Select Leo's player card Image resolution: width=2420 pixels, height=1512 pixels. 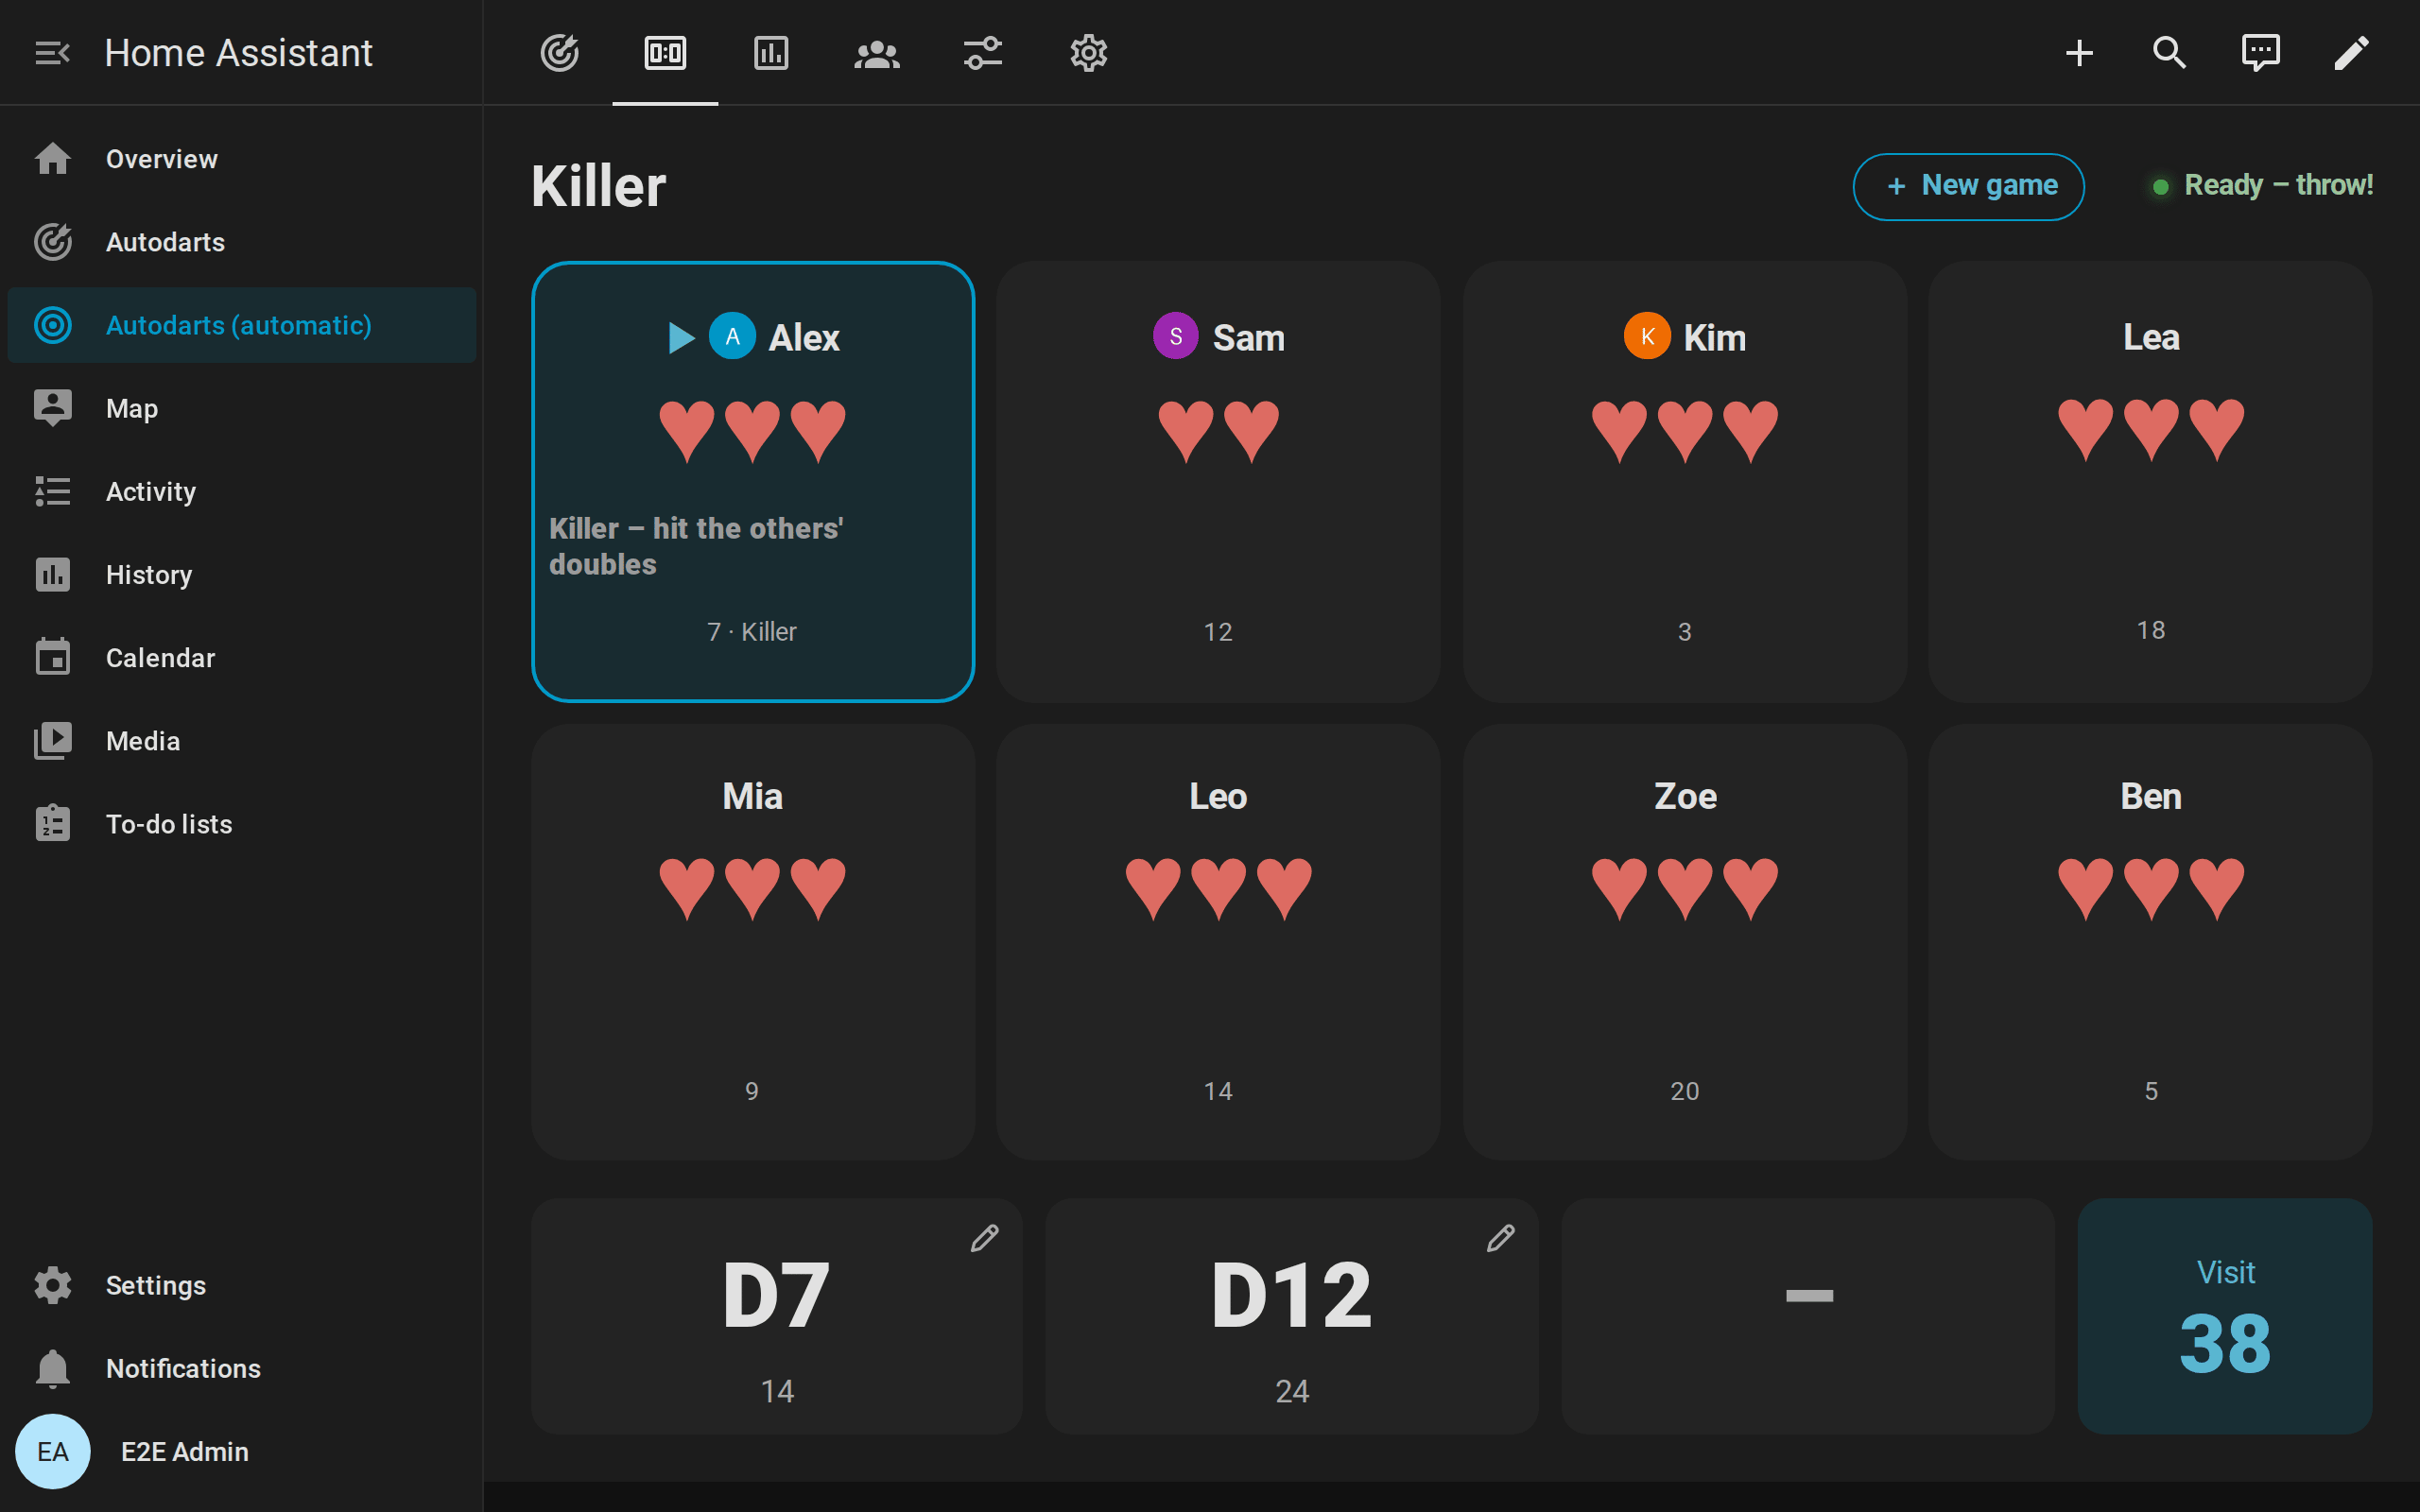coord(1218,942)
